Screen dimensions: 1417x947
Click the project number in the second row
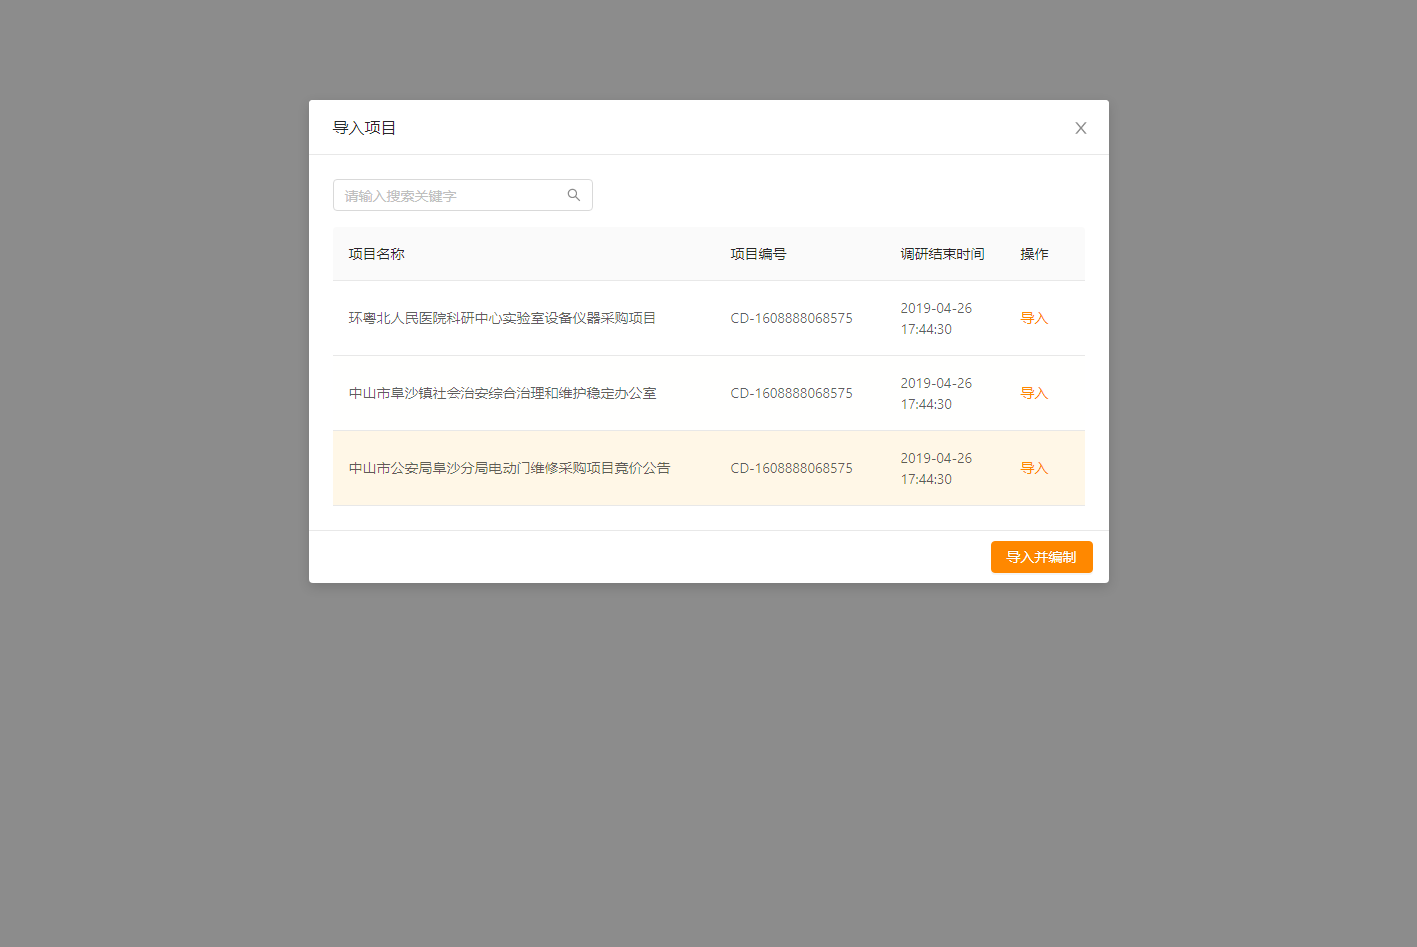[x=791, y=393]
